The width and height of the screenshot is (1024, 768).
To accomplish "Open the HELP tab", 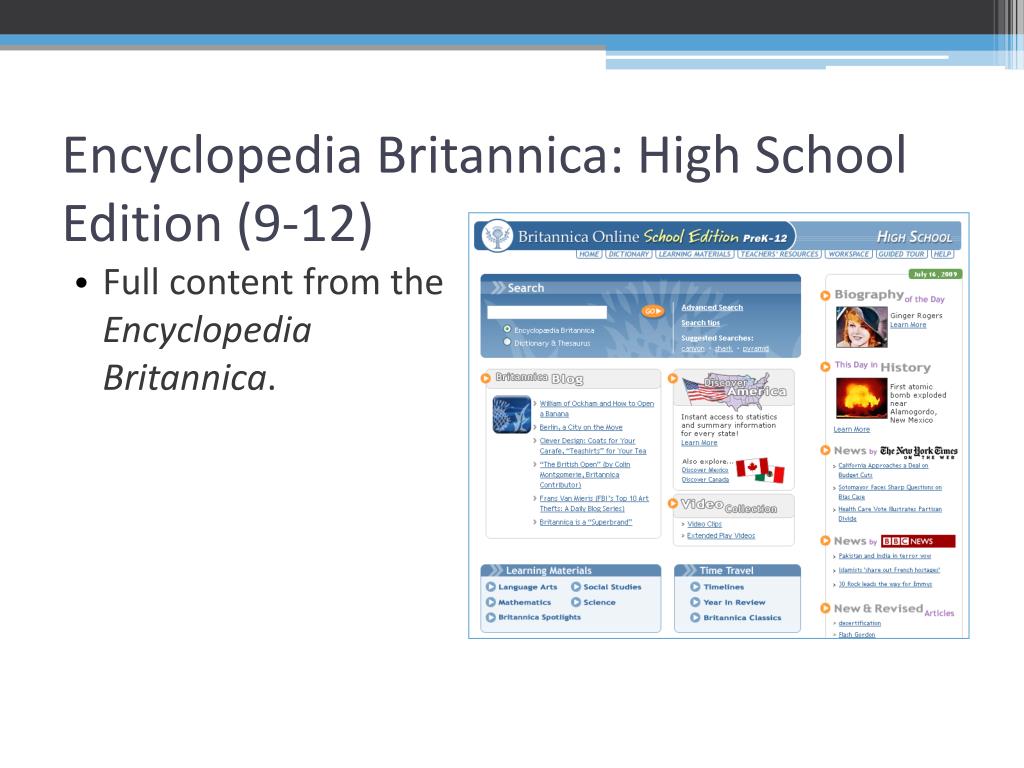I will coord(942,254).
